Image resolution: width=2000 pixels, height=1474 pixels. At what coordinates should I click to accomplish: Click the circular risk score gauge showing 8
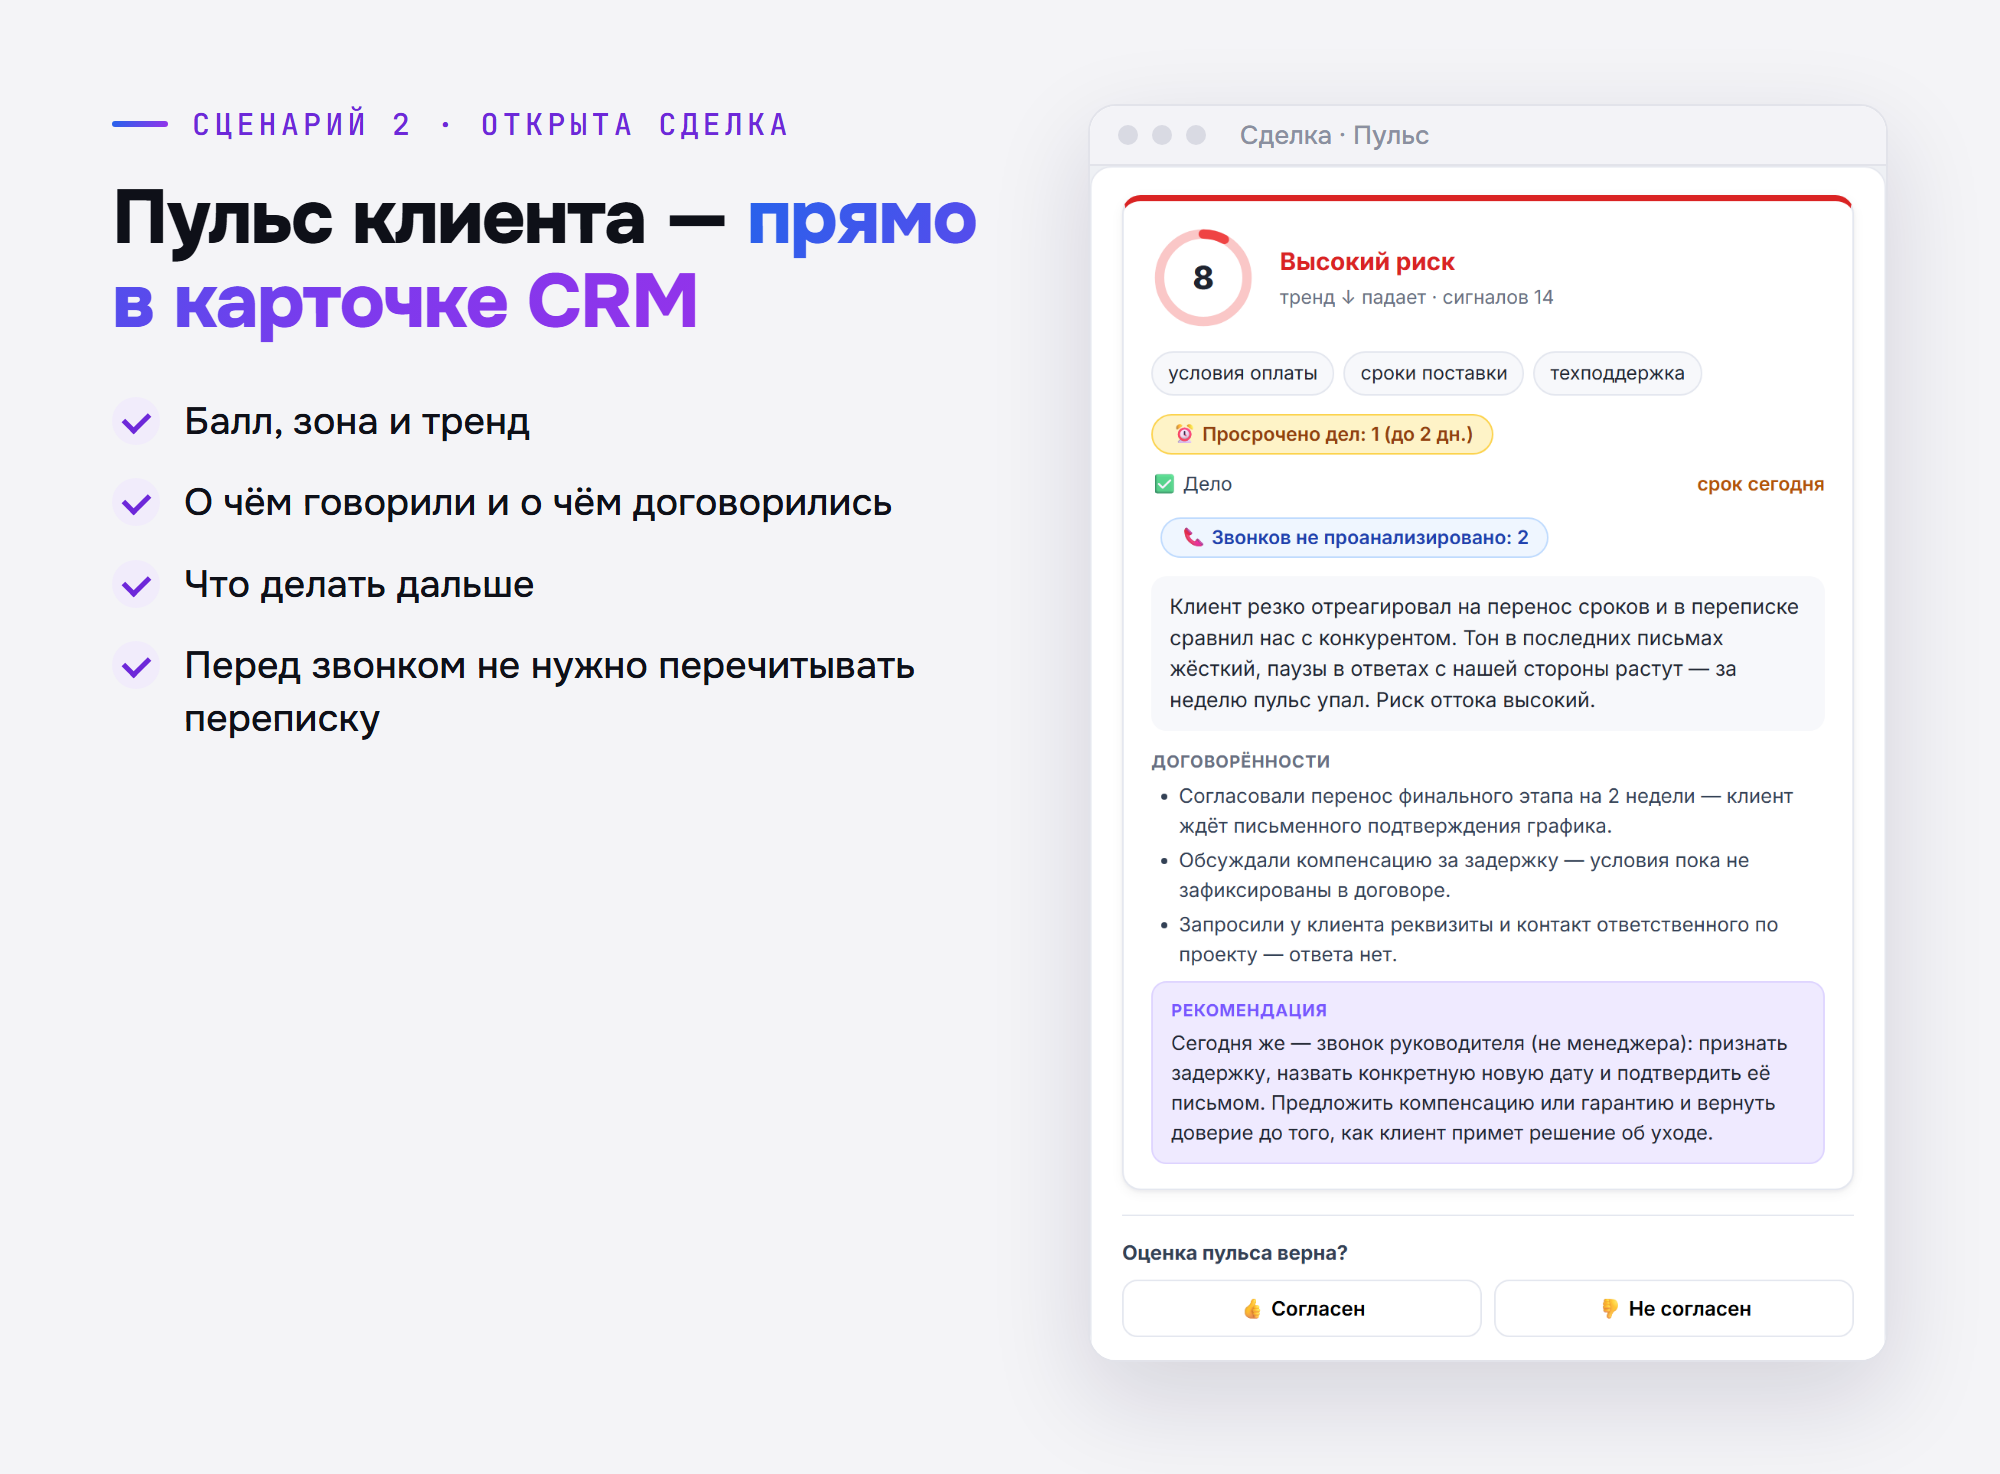pos(1203,277)
